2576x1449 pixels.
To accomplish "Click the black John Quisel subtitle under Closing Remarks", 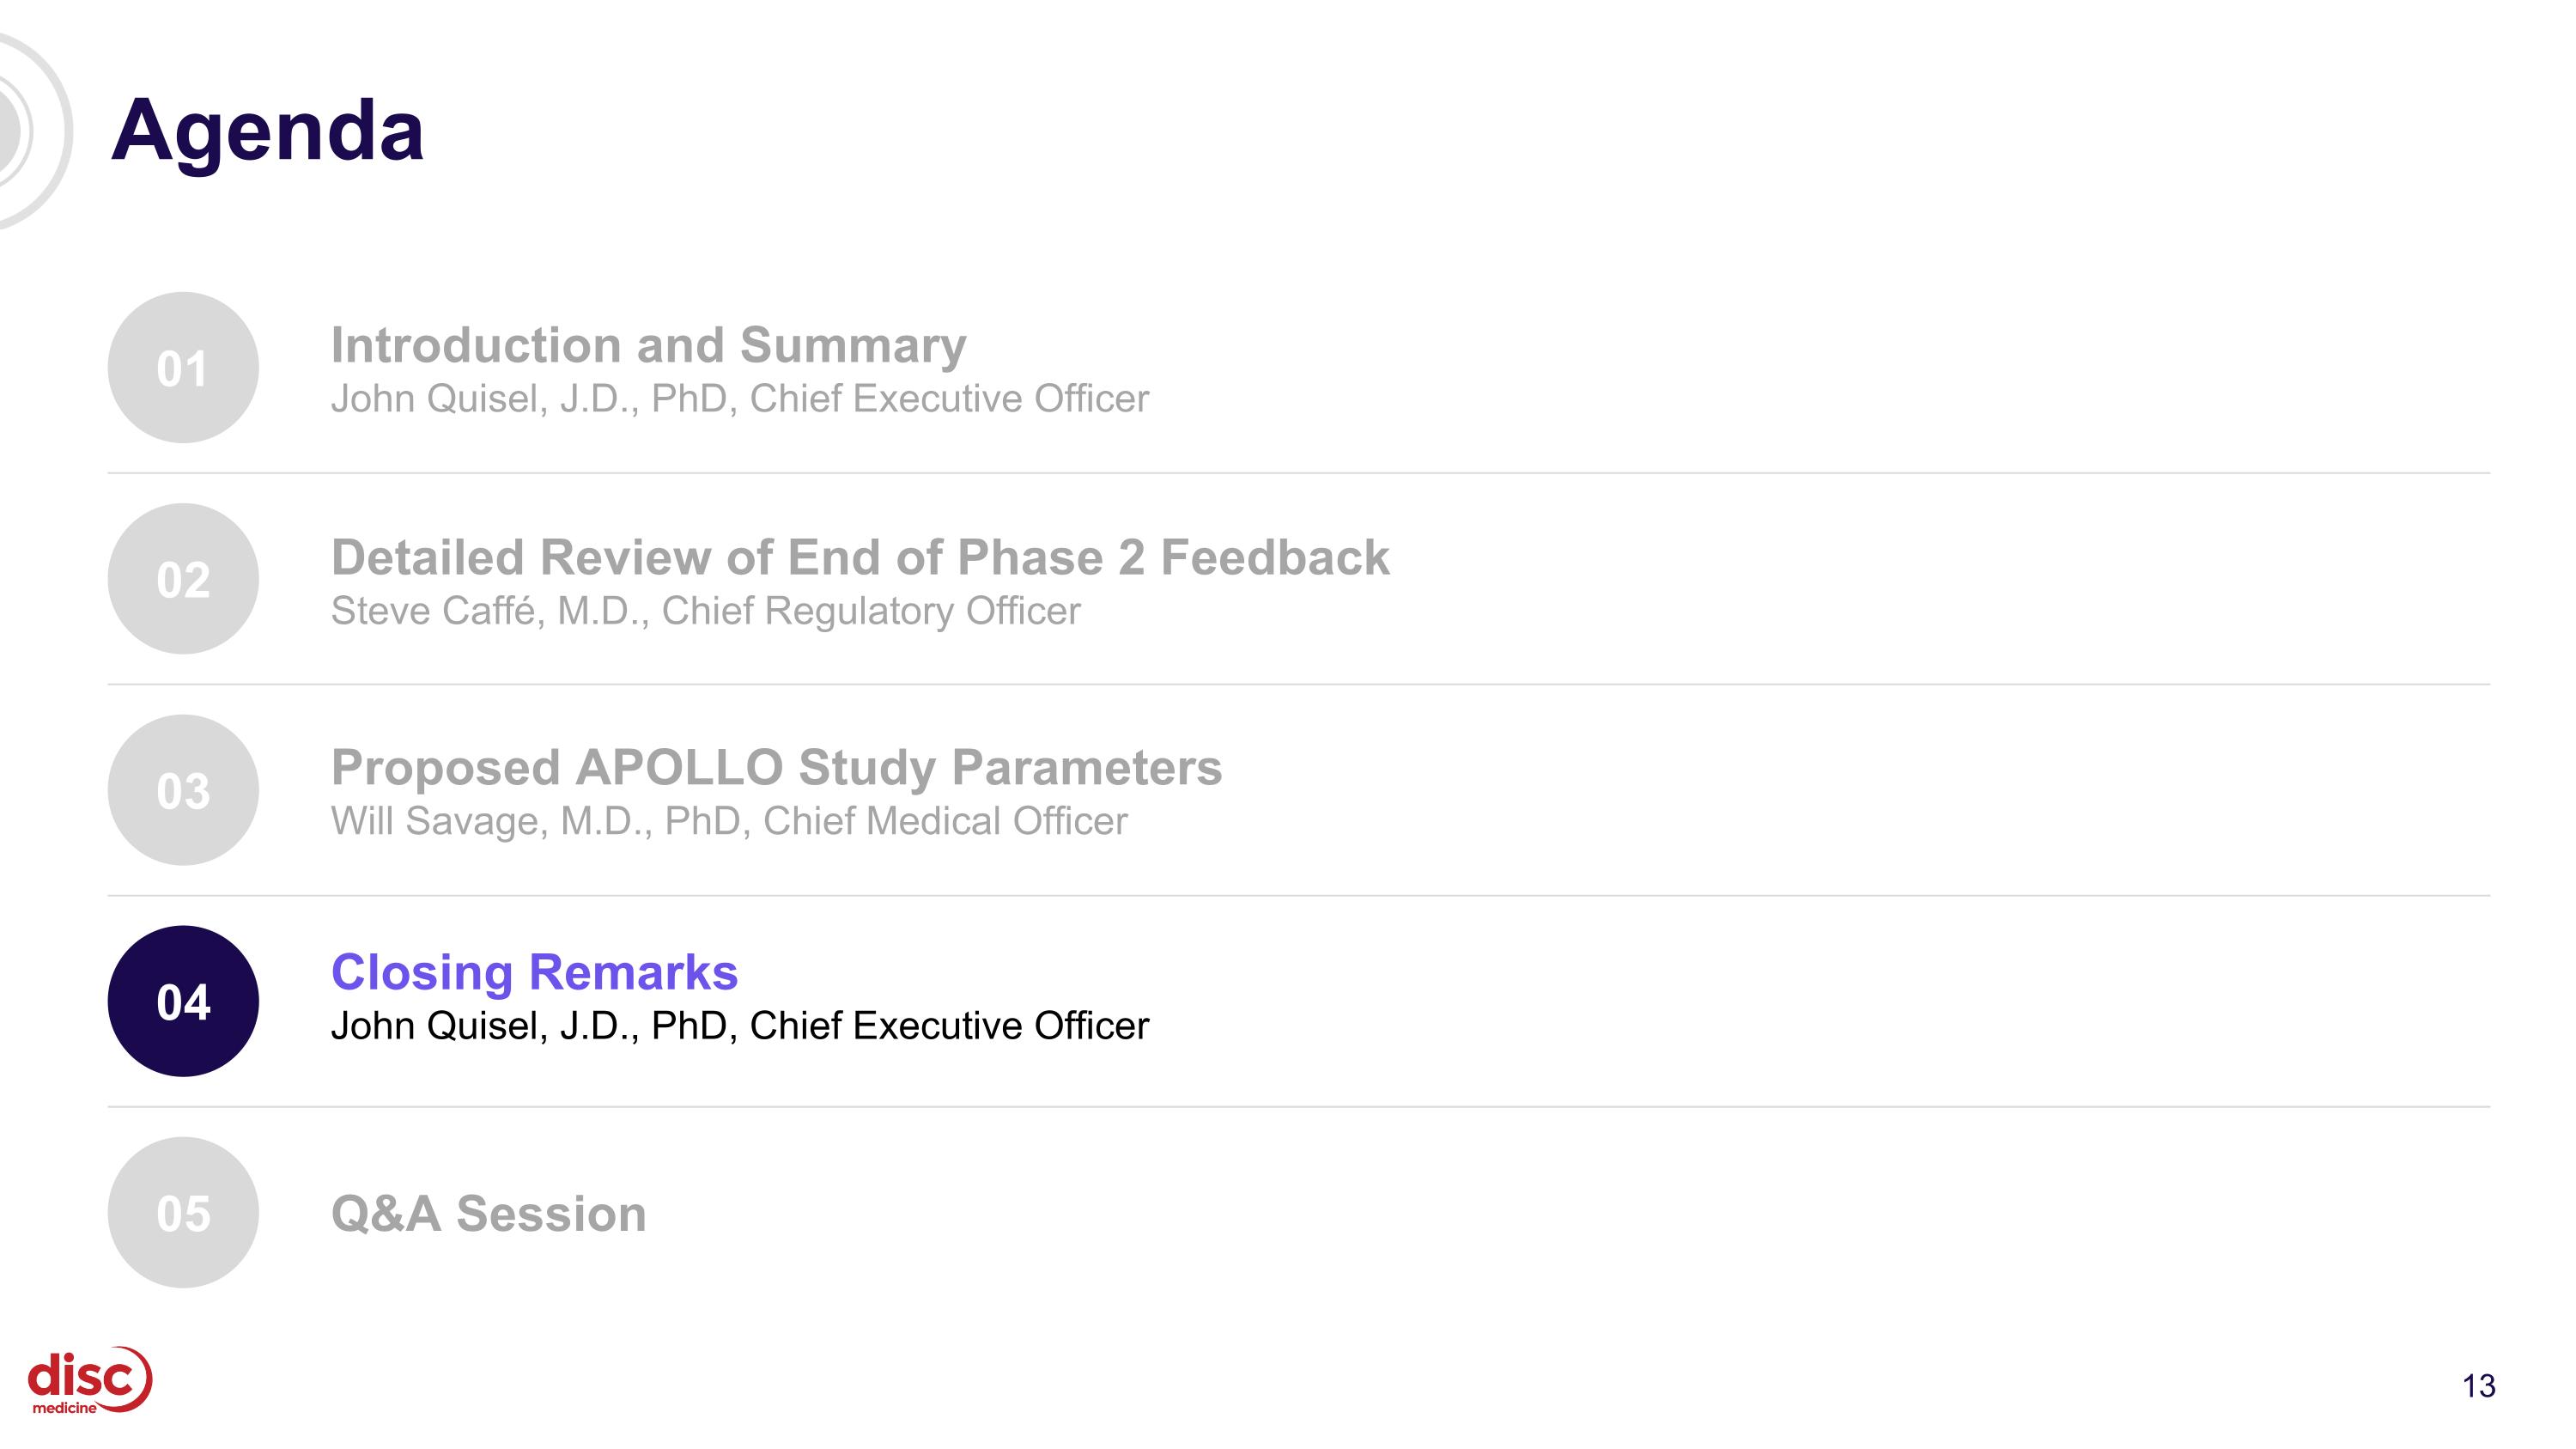I will point(740,1026).
